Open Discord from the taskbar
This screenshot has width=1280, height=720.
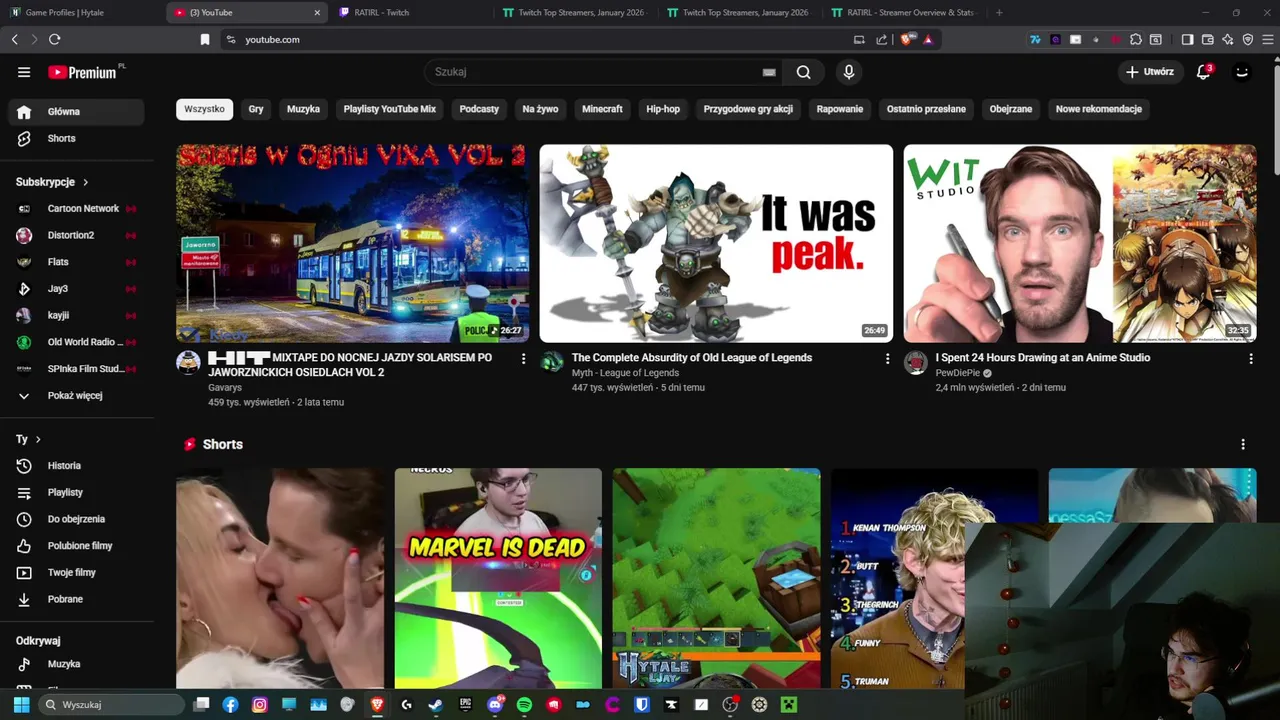tap(495, 705)
